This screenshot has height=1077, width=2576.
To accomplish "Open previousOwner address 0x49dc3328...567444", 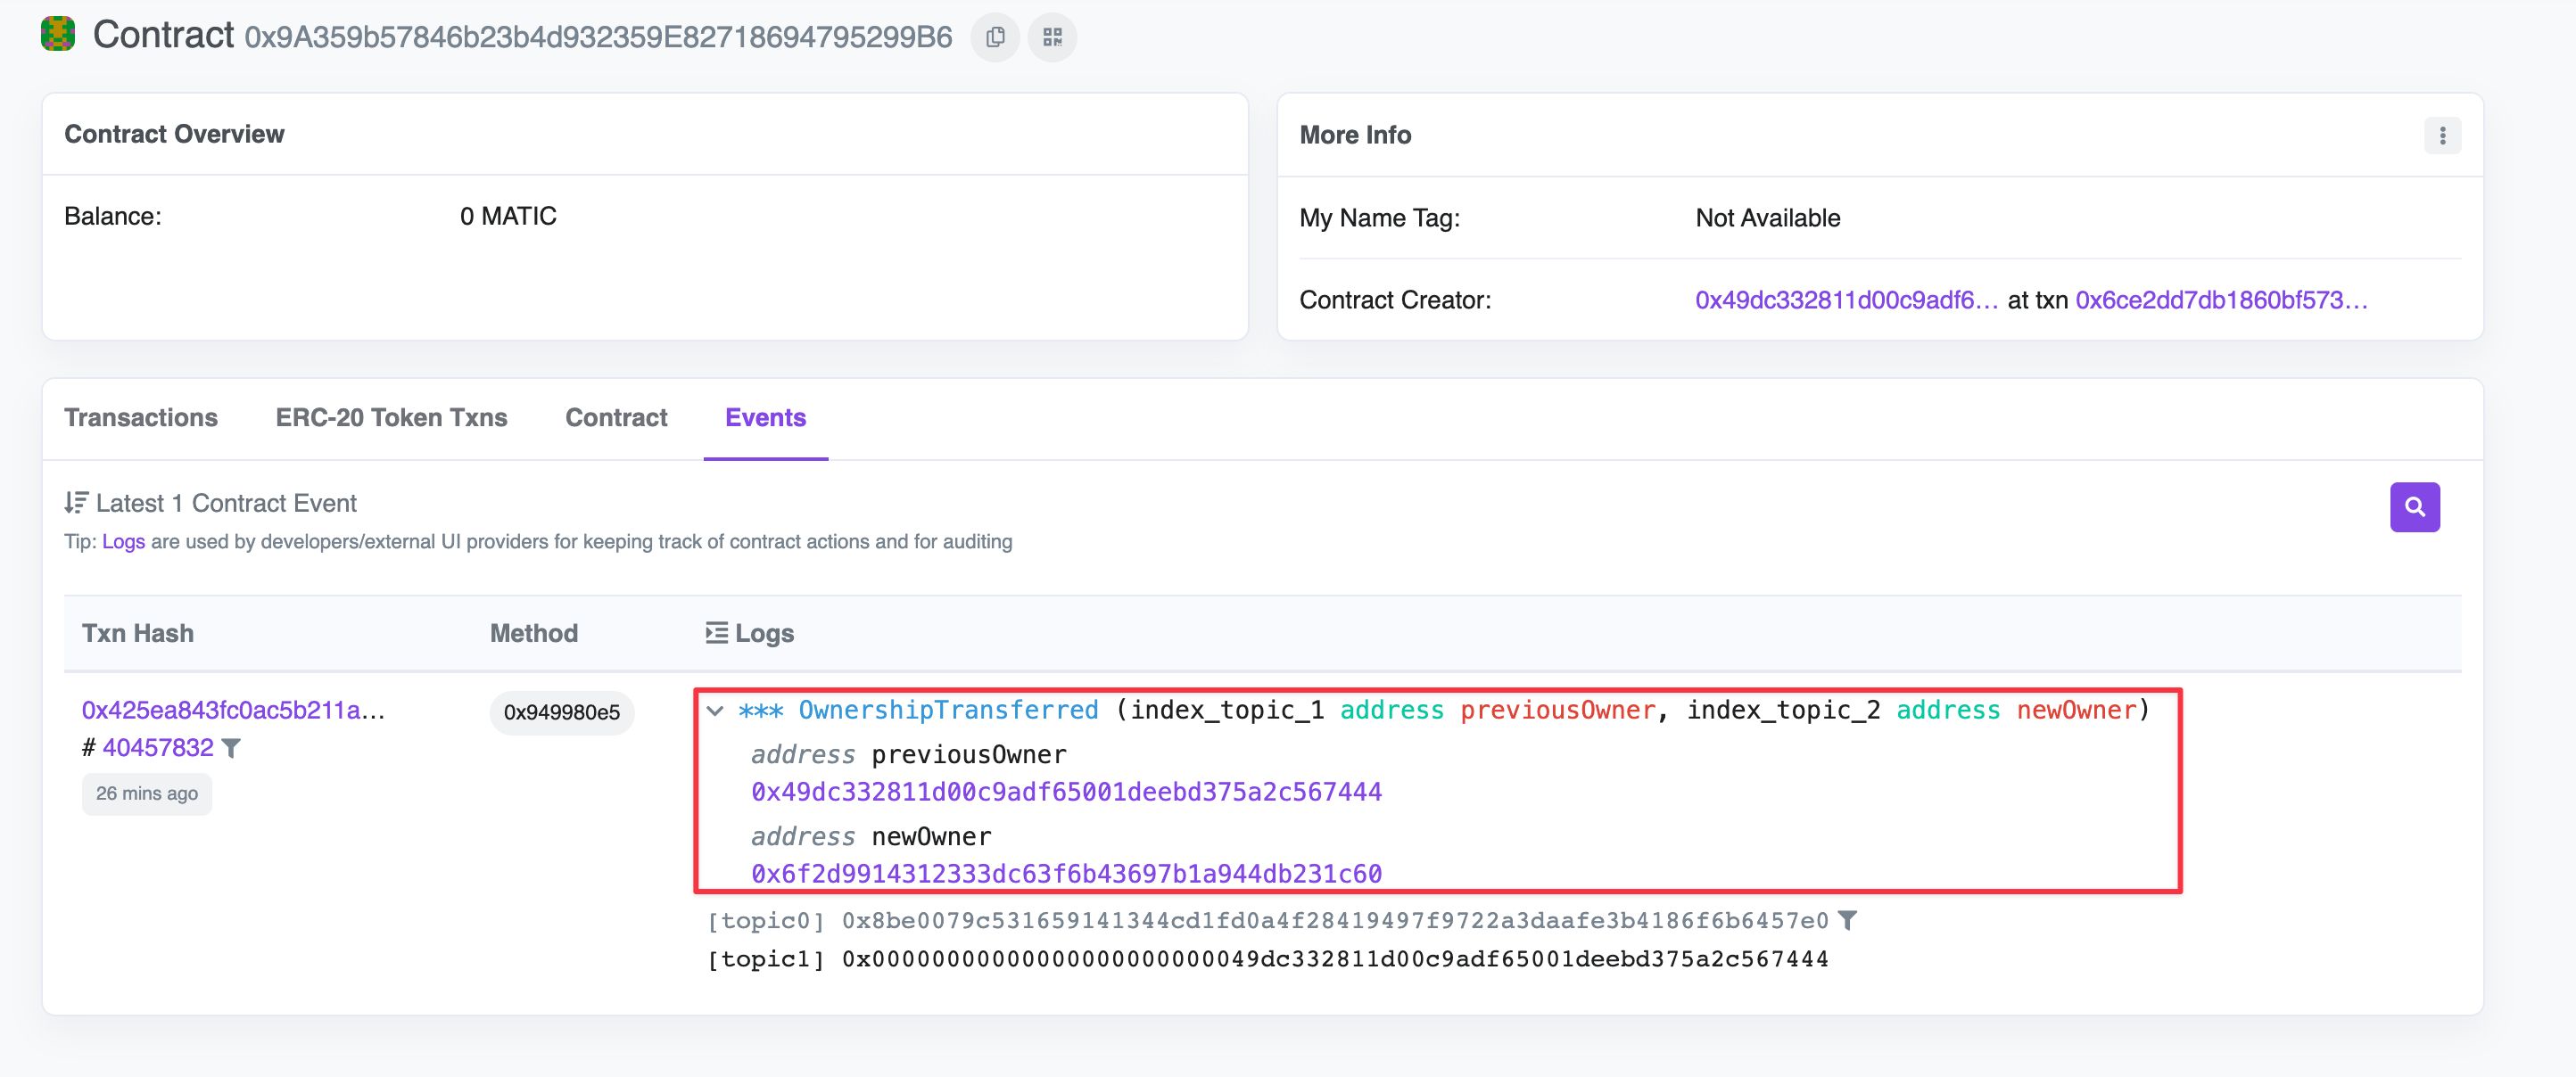I will [1066, 792].
